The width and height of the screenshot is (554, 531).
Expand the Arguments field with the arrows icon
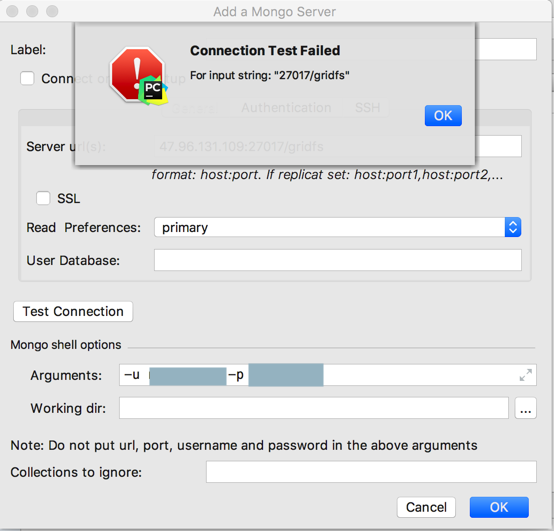tap(526, 375)
